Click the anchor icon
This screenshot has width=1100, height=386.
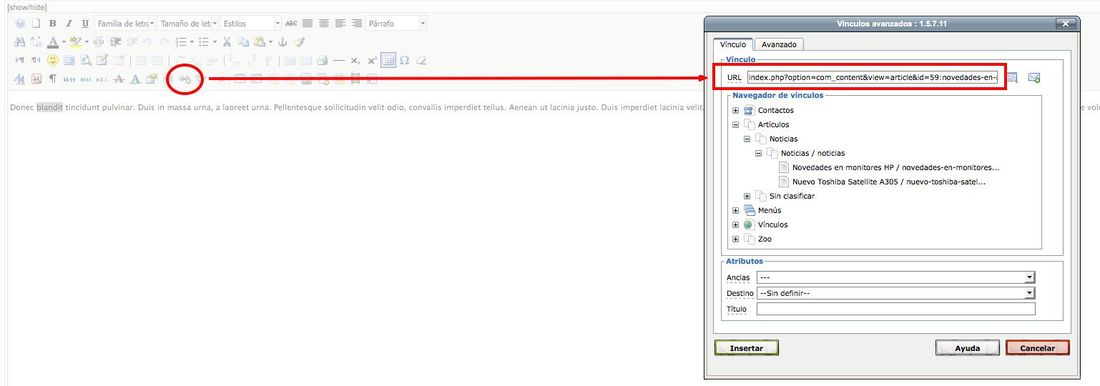point(283,42)
